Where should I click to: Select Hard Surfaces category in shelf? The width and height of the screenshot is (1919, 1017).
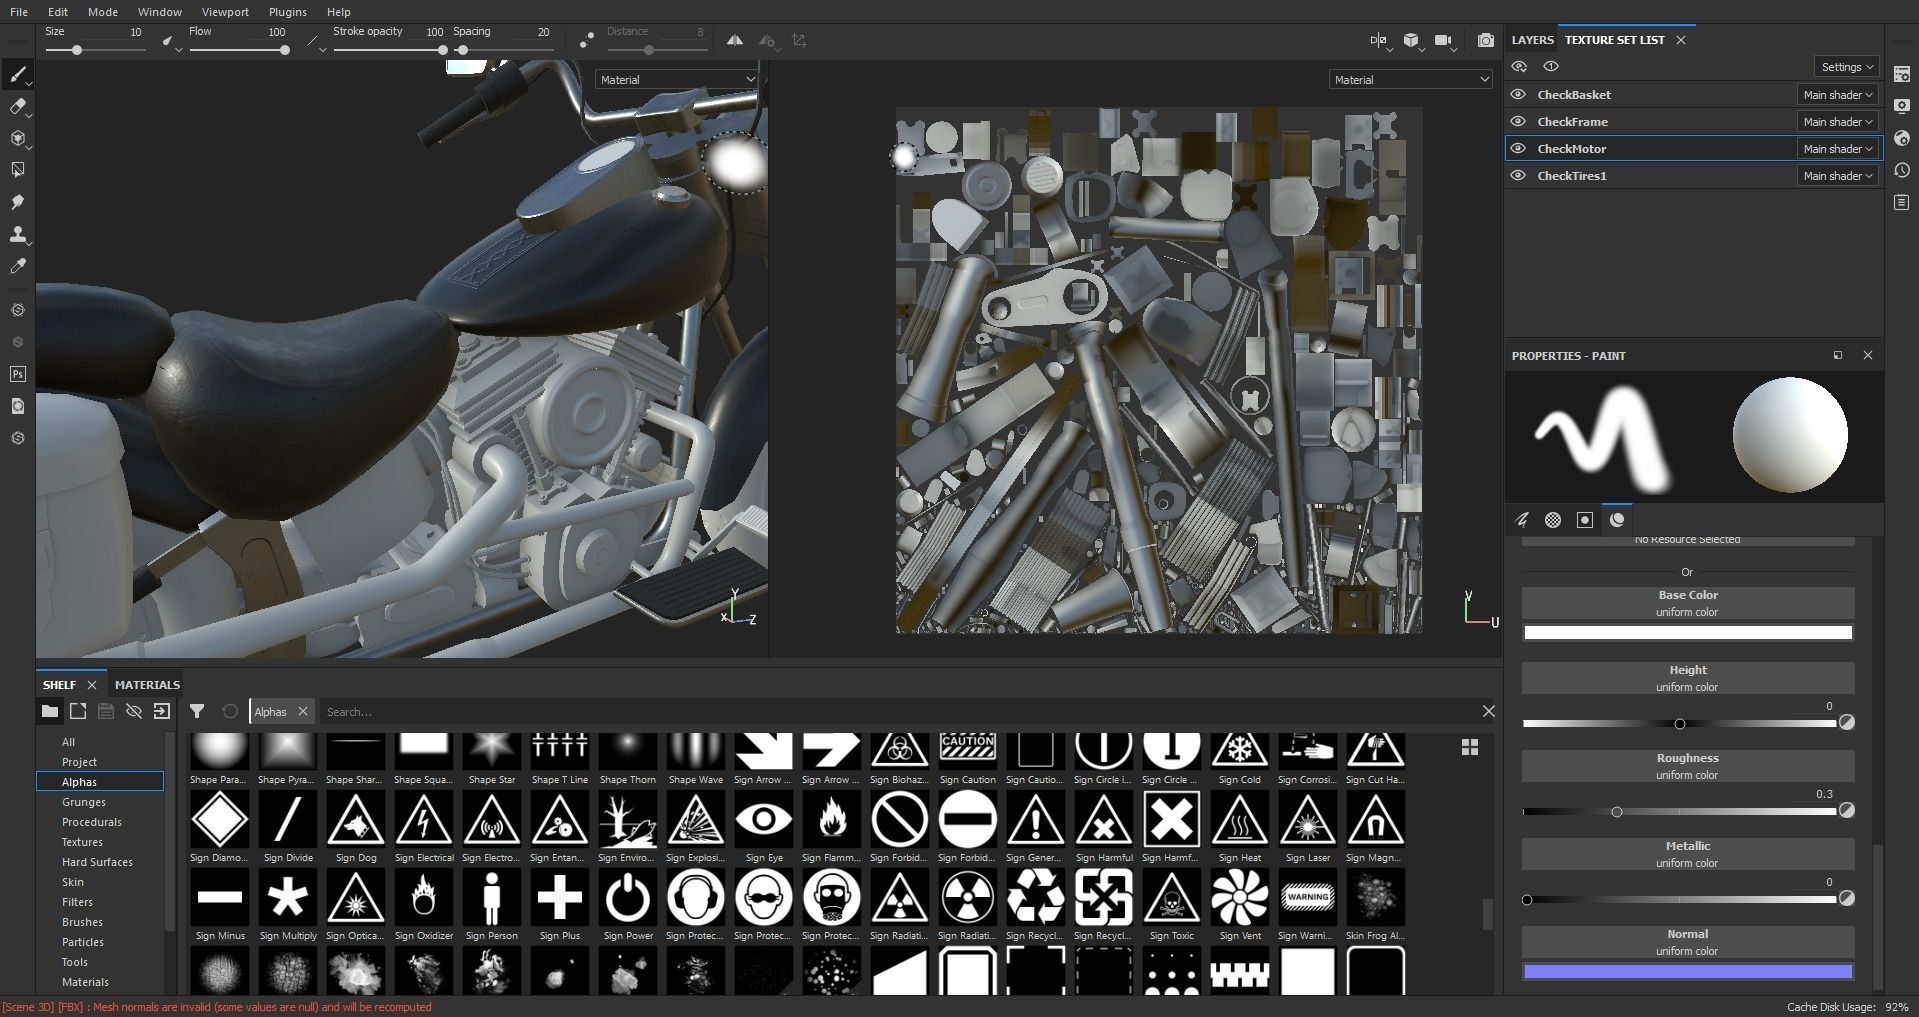coord(97,862)
